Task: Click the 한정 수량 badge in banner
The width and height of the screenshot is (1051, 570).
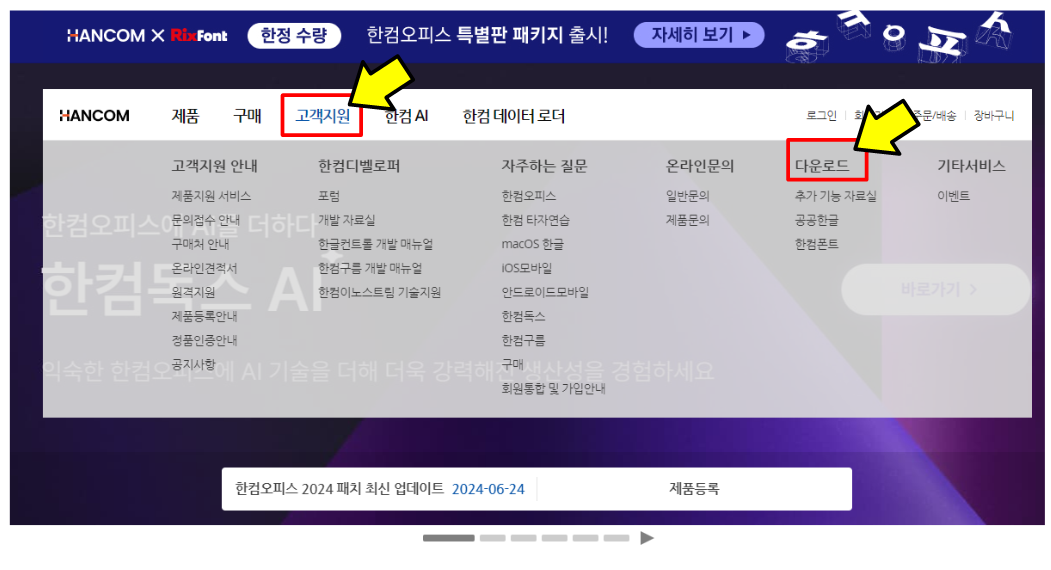Action: click(294, 36)
